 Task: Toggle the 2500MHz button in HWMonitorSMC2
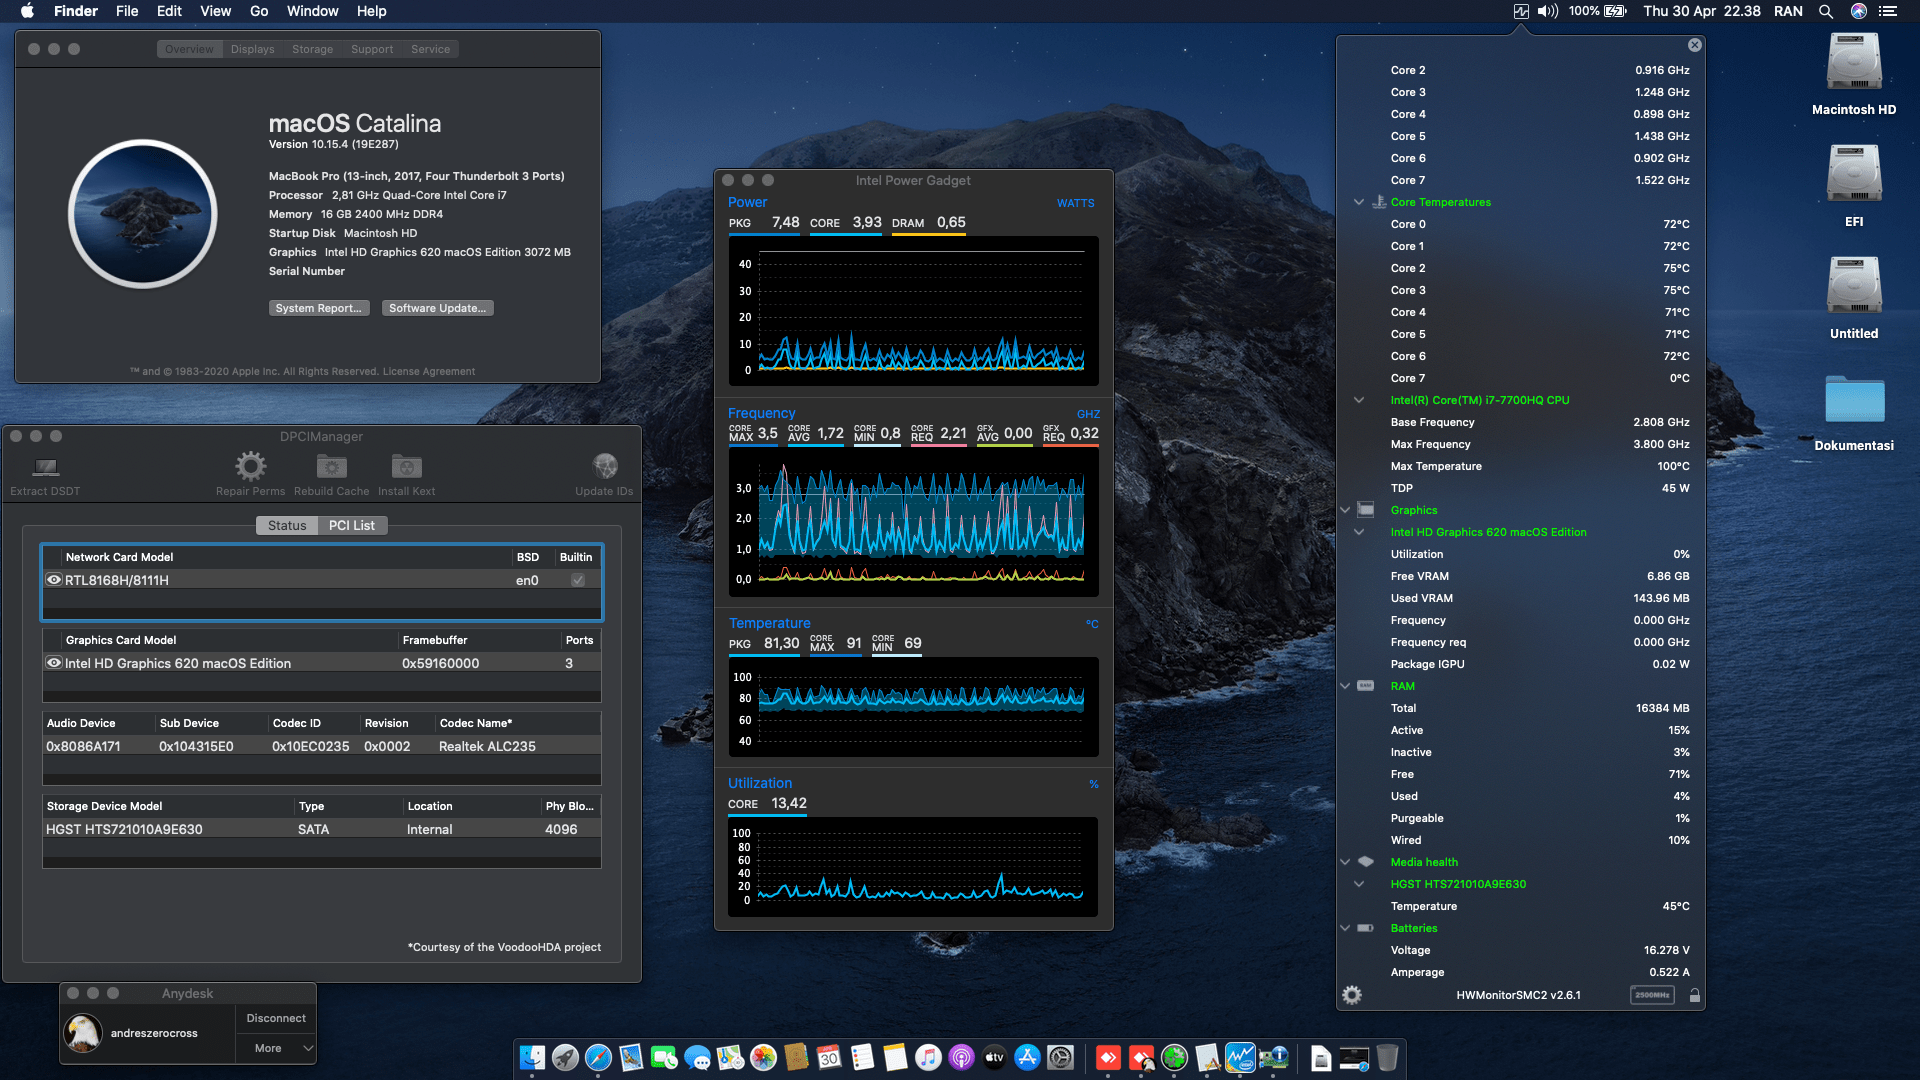tap(1652, 995)
